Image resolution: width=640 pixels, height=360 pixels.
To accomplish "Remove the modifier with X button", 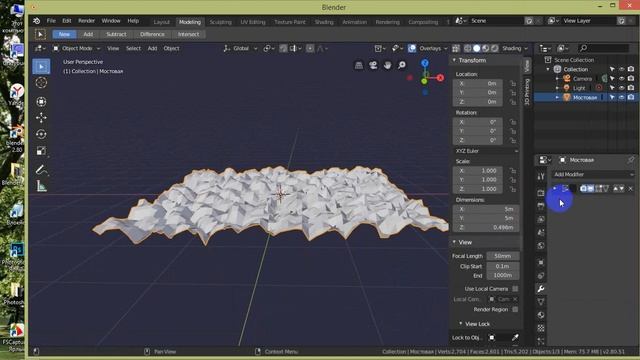I will (631, 189).
